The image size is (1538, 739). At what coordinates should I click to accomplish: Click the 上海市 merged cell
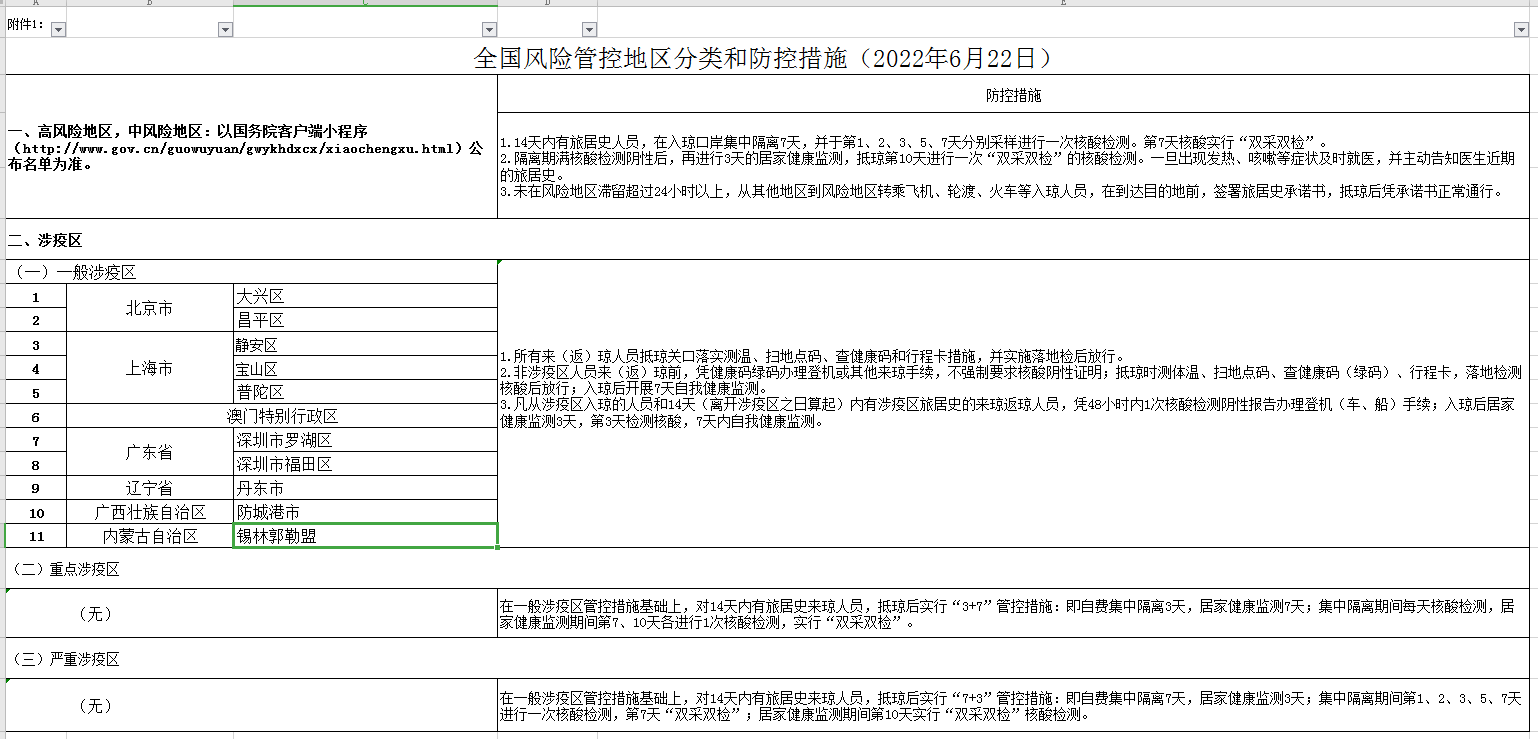149,368
